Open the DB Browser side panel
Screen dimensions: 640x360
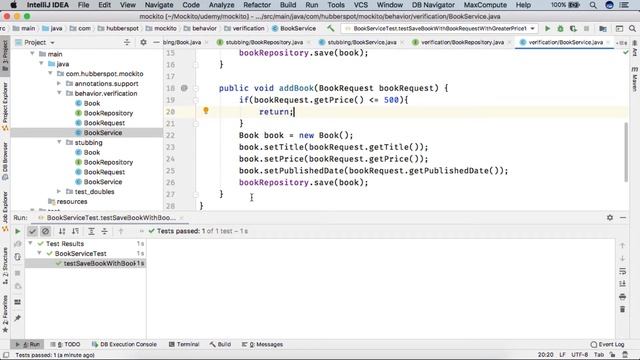click(5, 162)
